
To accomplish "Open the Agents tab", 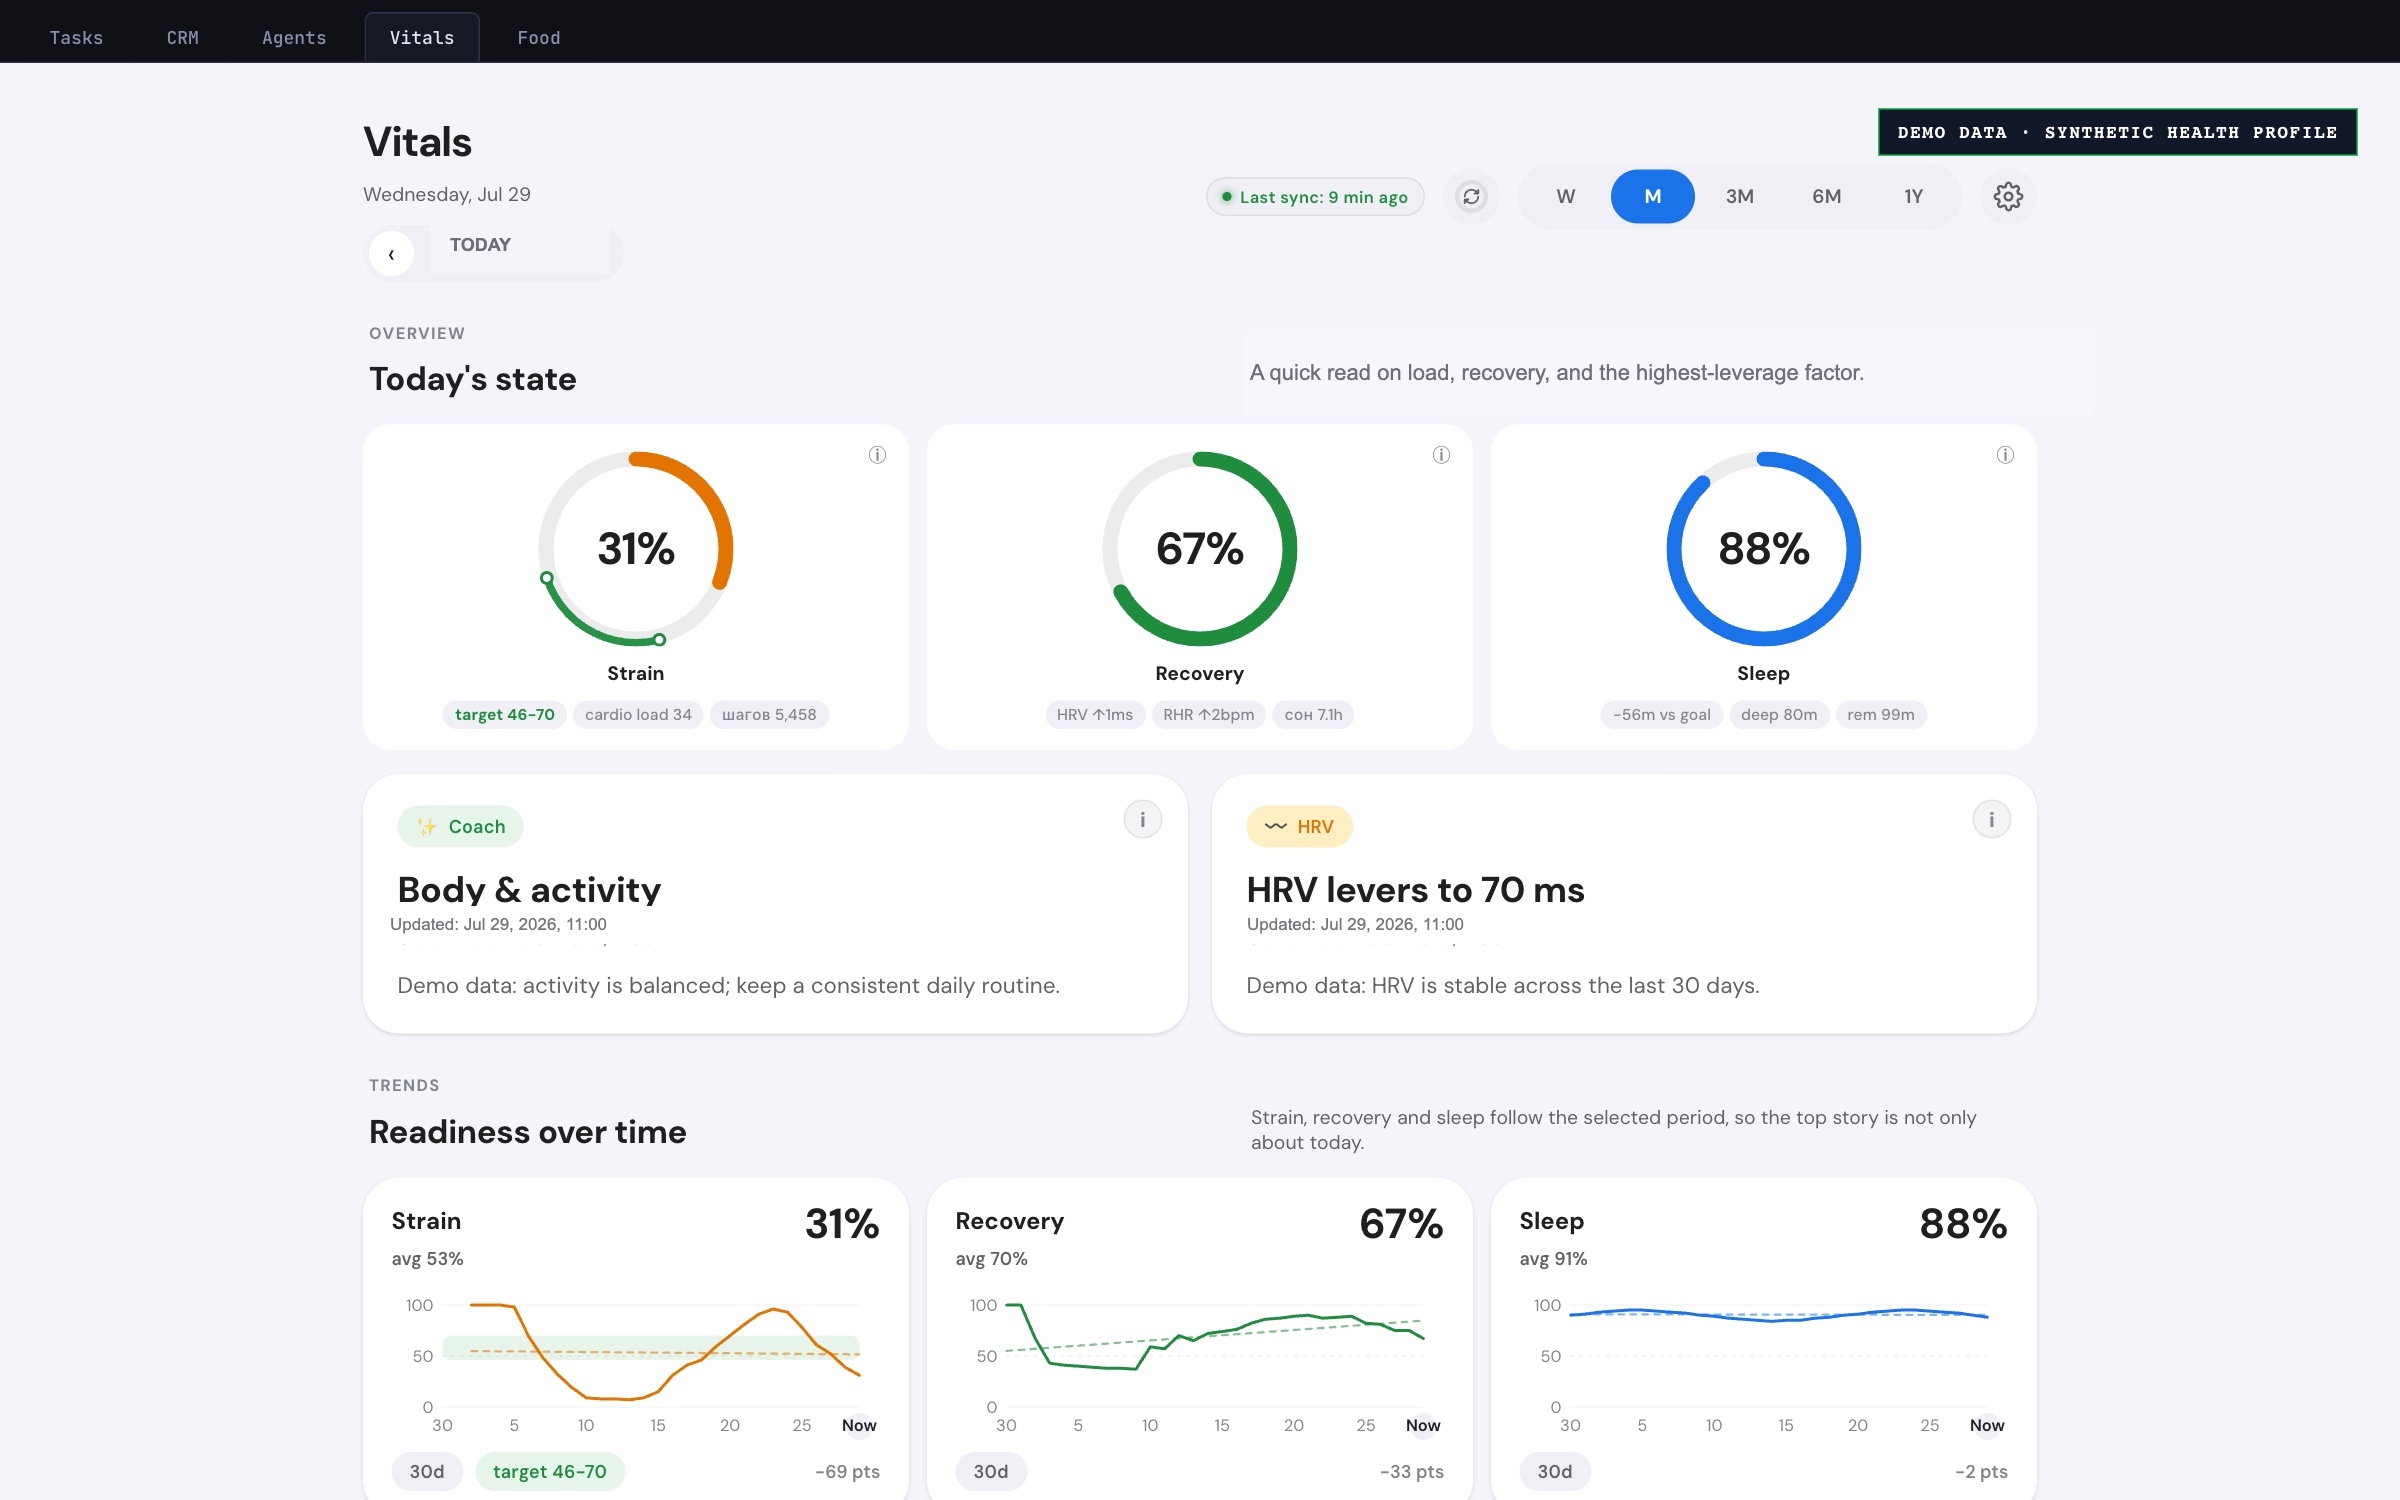I will (294, 38).
